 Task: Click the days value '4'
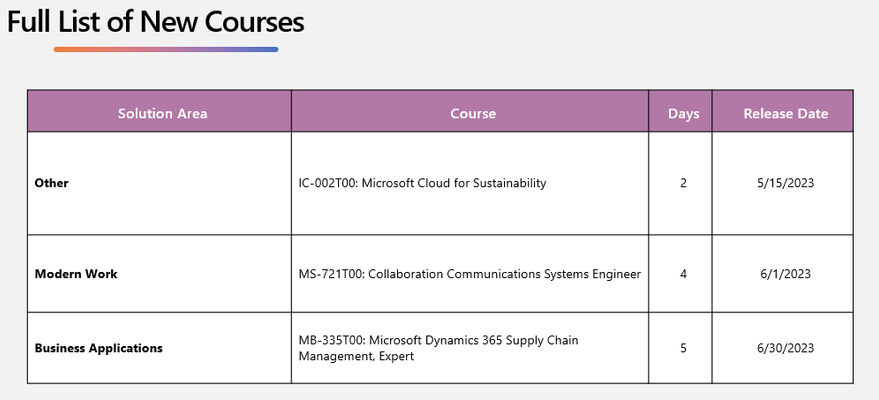click(683, 274)
